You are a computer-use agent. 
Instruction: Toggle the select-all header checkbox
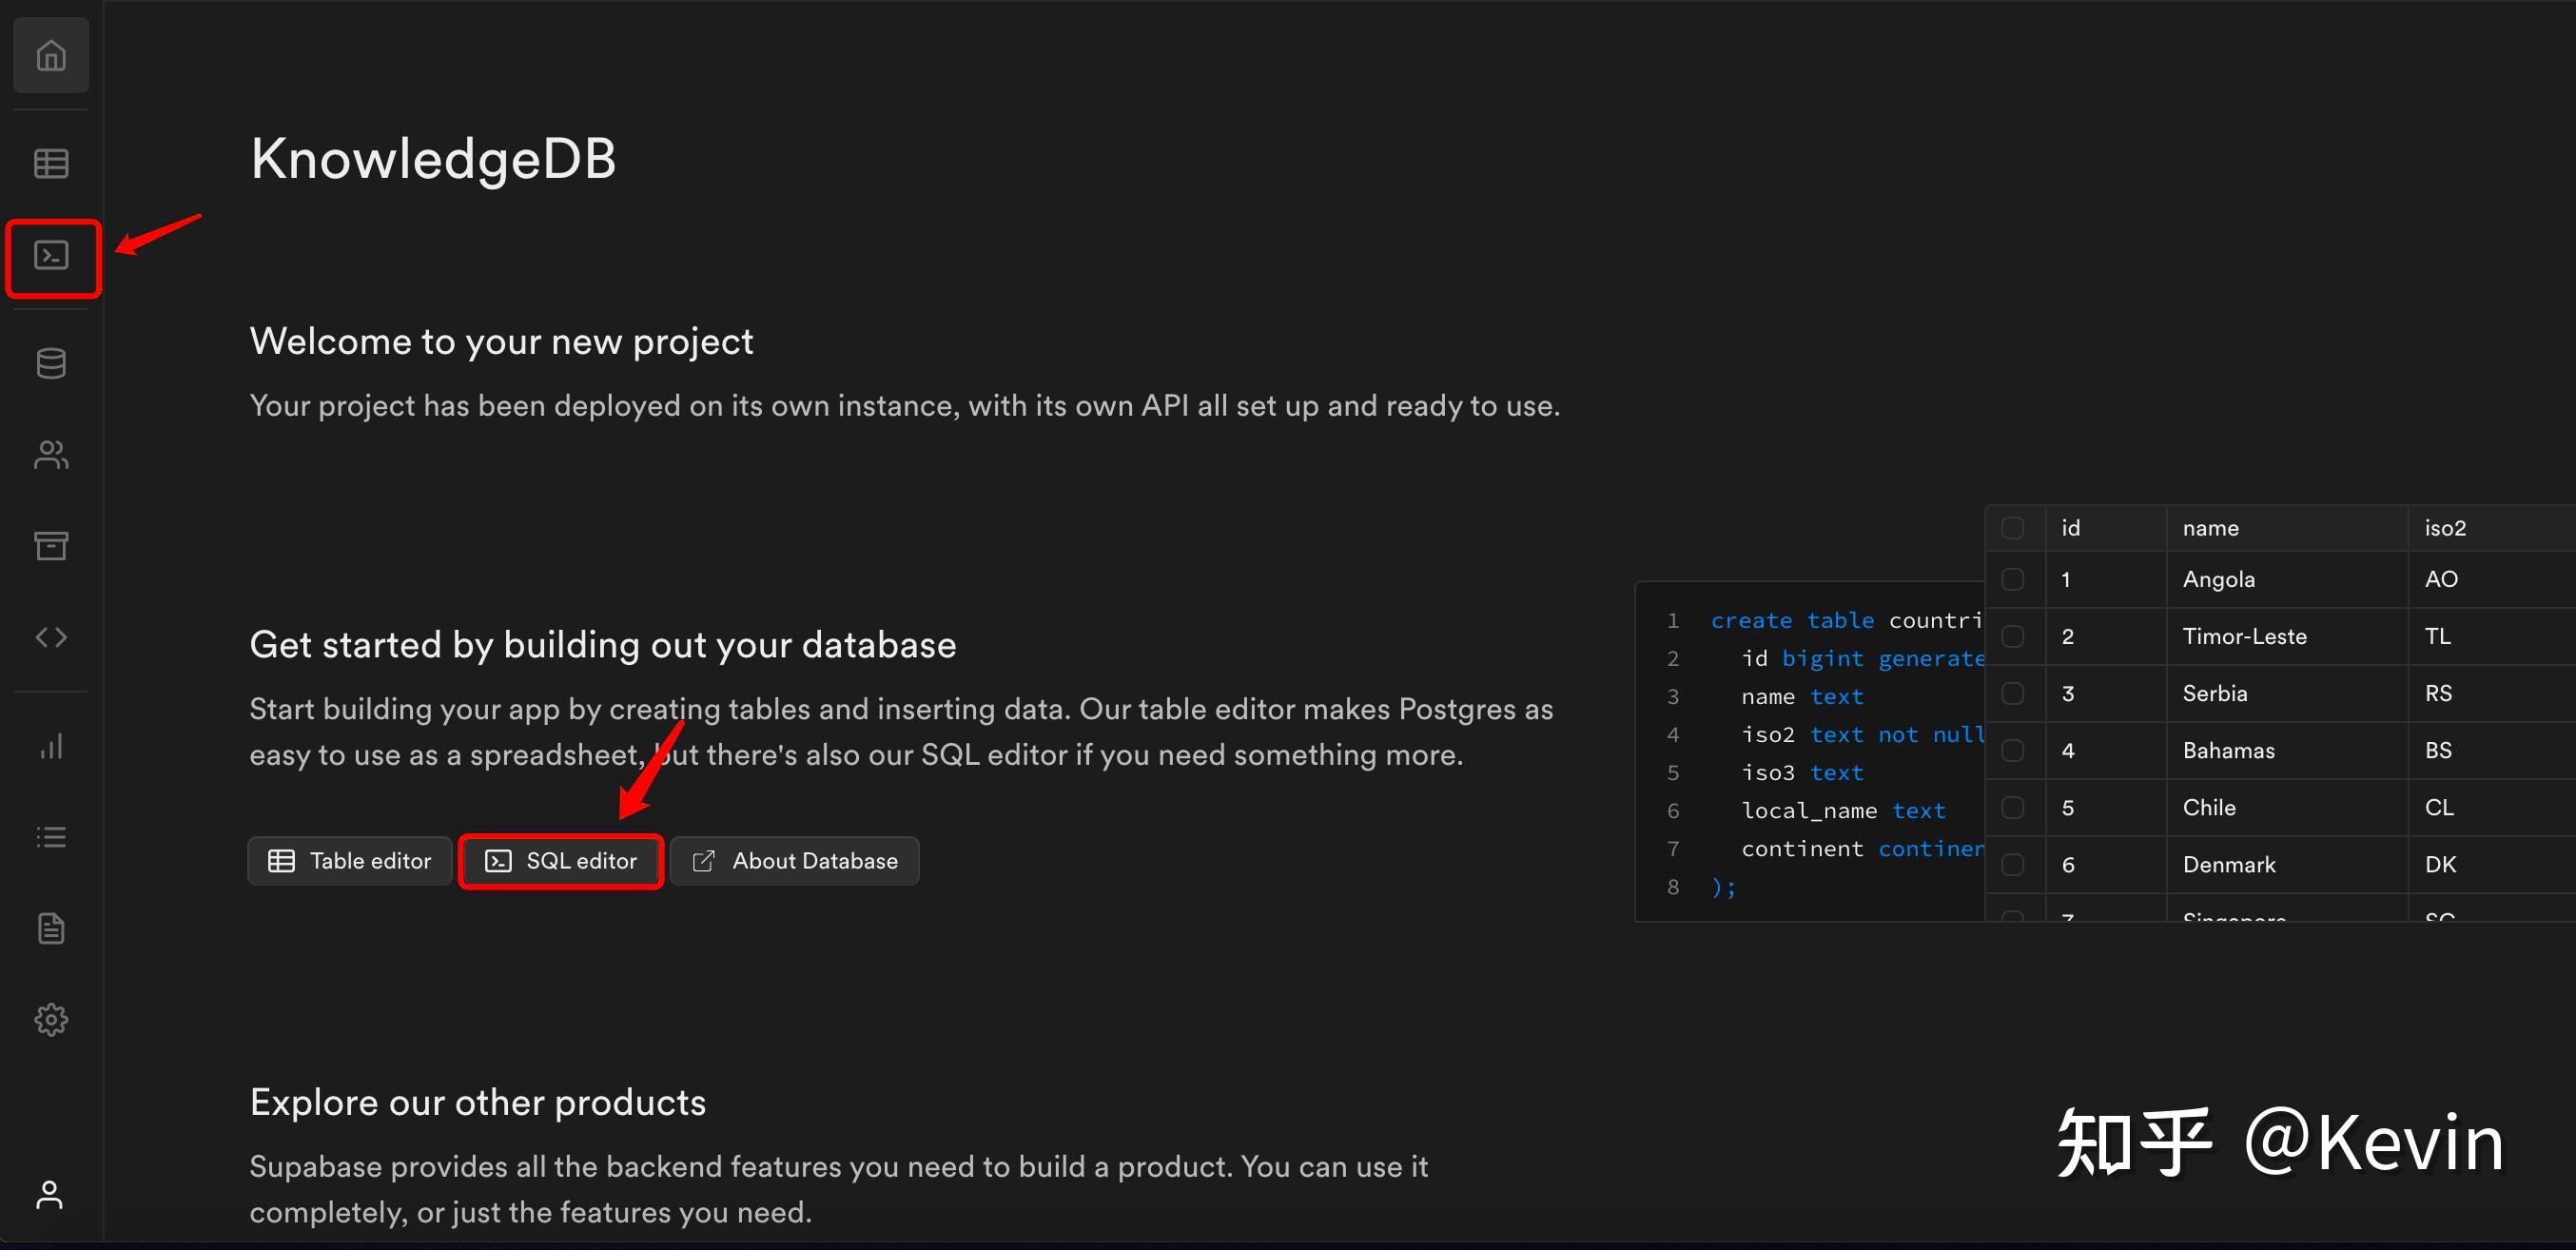tap(2013, 528)
